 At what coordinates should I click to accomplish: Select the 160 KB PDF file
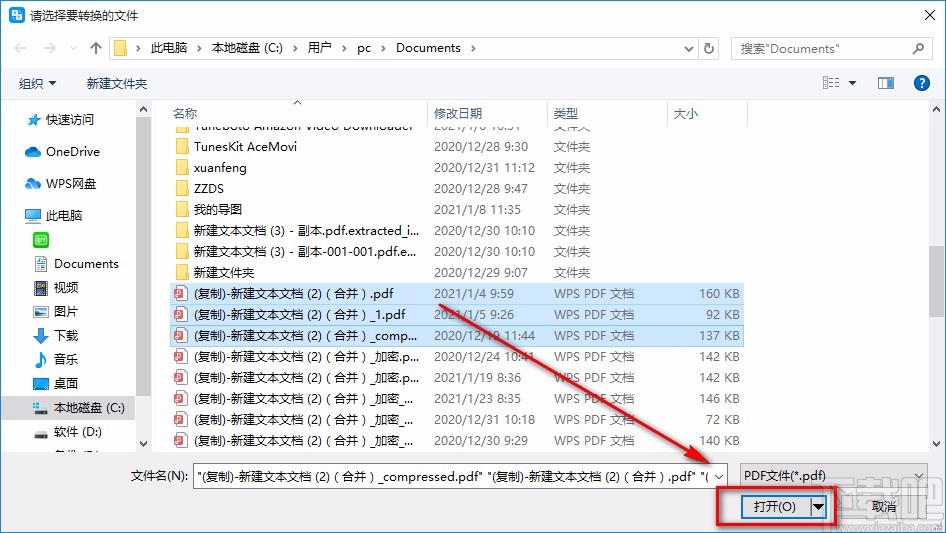pos(457,293)
